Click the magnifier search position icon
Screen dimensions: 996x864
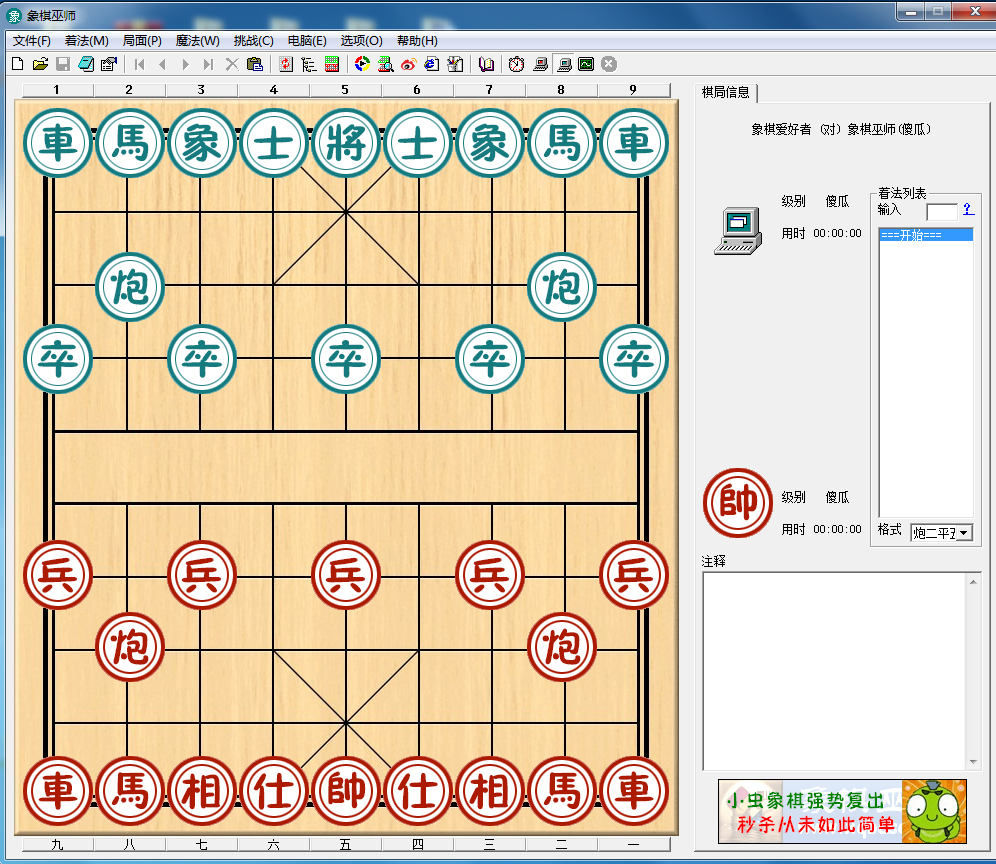coord(386,64)
